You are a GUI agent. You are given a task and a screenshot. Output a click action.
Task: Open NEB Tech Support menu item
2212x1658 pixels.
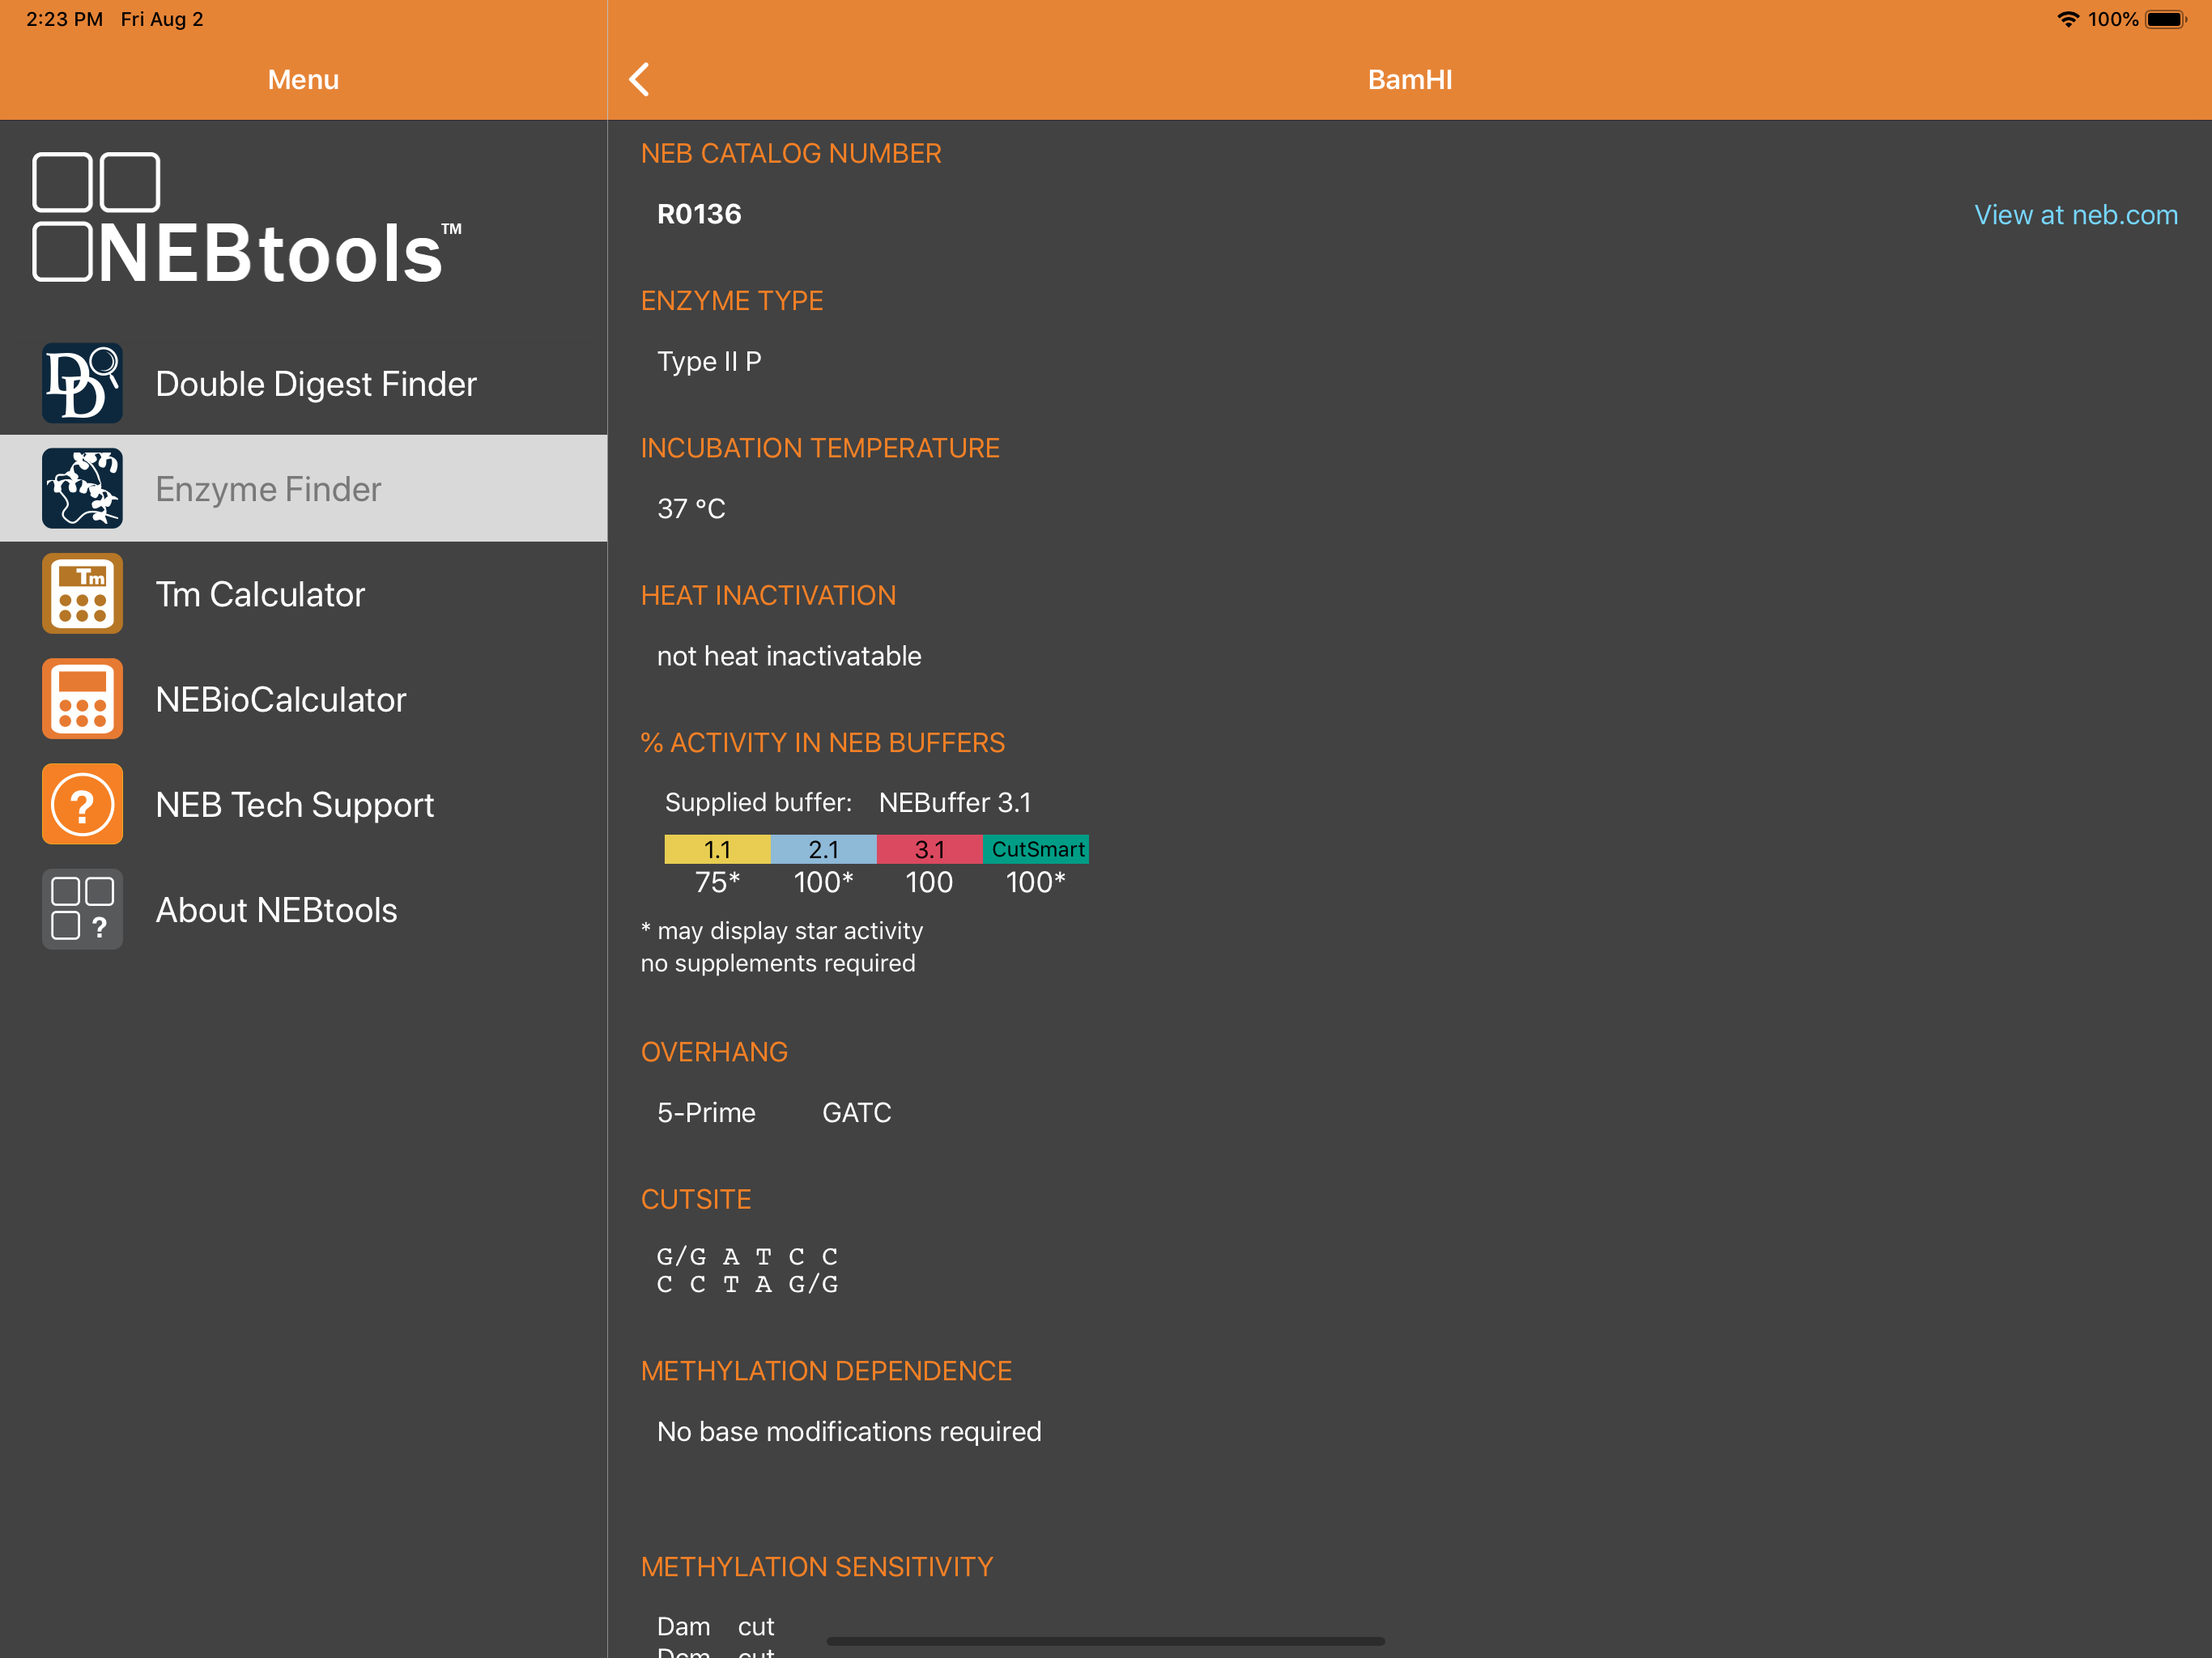click(x=303, y=804)
